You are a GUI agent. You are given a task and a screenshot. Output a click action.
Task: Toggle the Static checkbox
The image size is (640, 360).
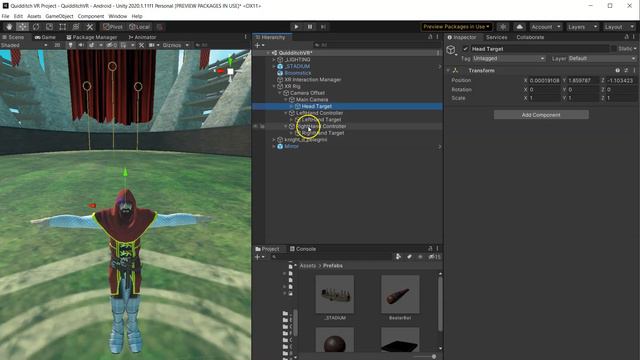613,49
